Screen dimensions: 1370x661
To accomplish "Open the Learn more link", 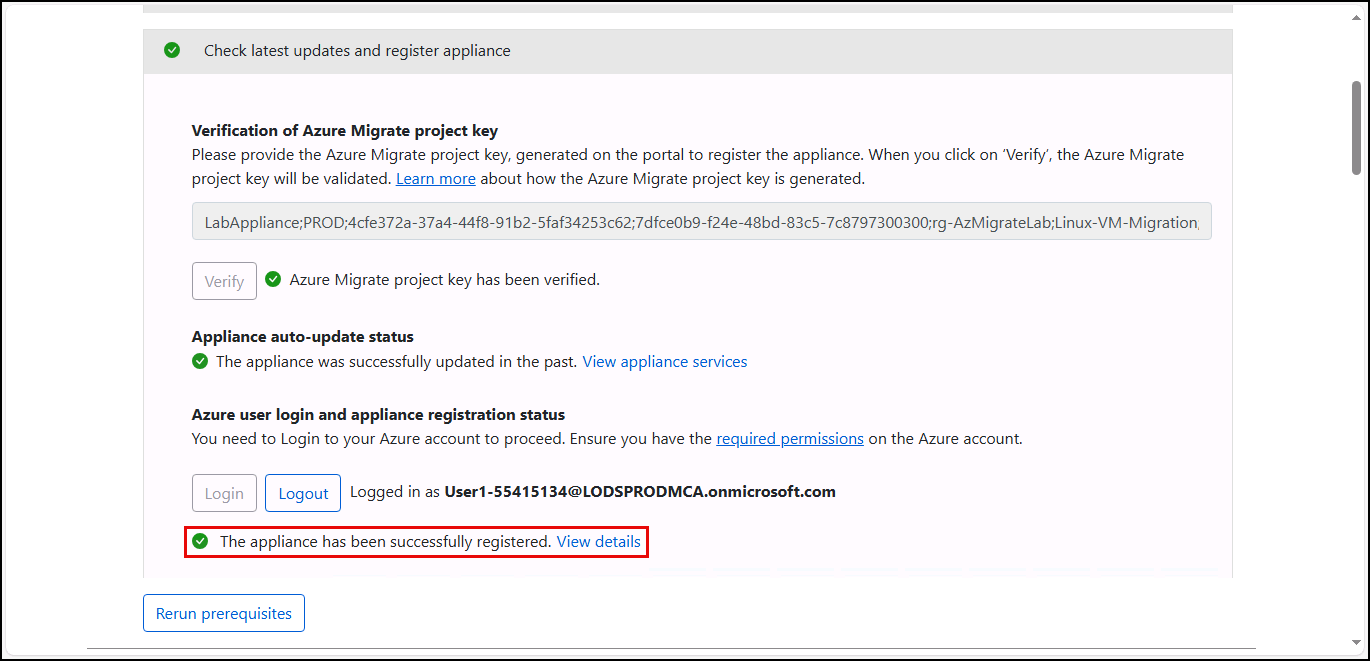I will [436, 179].
